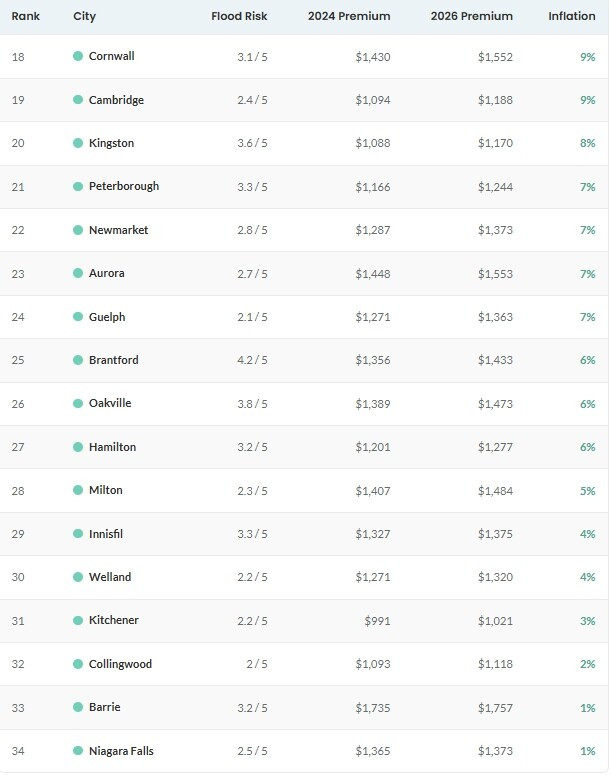Open the Peterborough city name
This screenshot has height=775, width=611.
(123, 186)
